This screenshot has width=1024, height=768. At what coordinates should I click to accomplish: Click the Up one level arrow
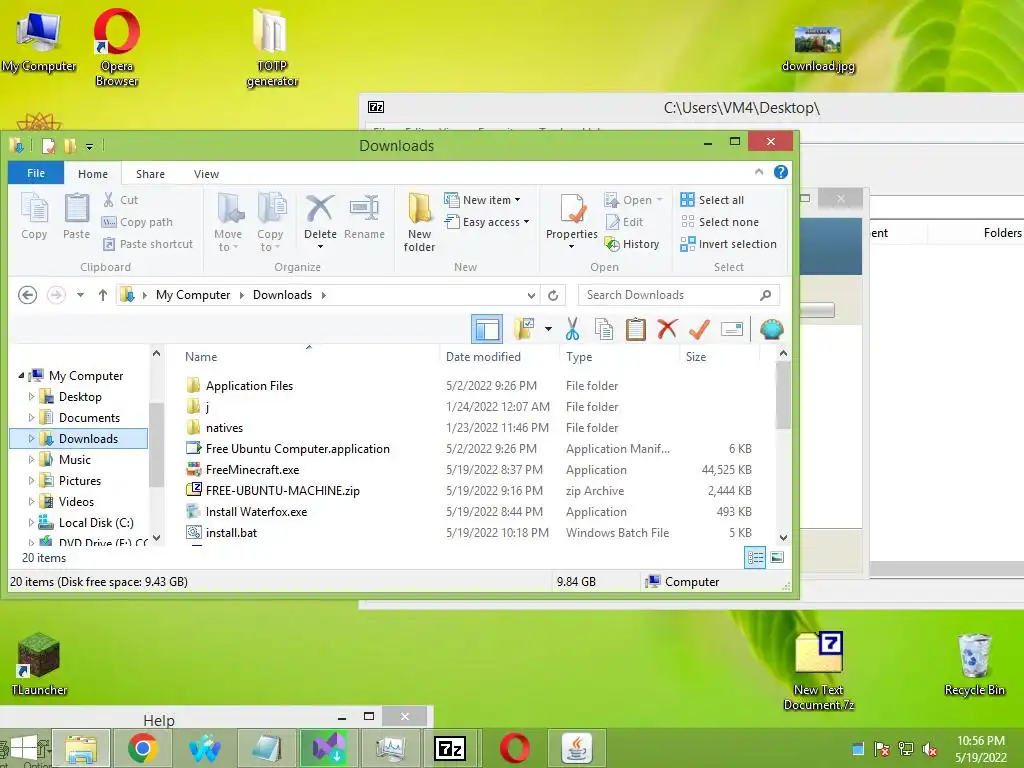103,295
